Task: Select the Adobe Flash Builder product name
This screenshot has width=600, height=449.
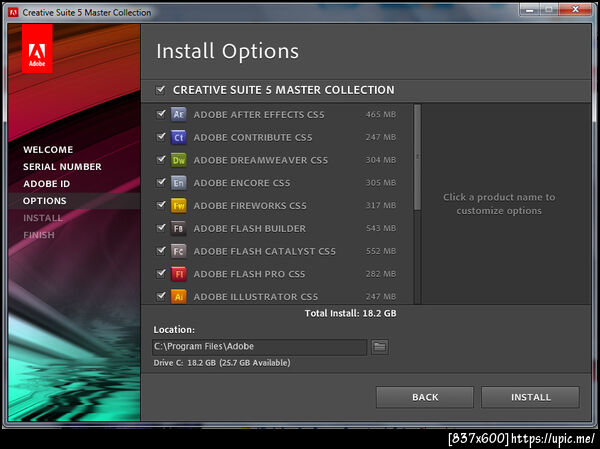Action: pyautogui.click(x=249, y=229)
